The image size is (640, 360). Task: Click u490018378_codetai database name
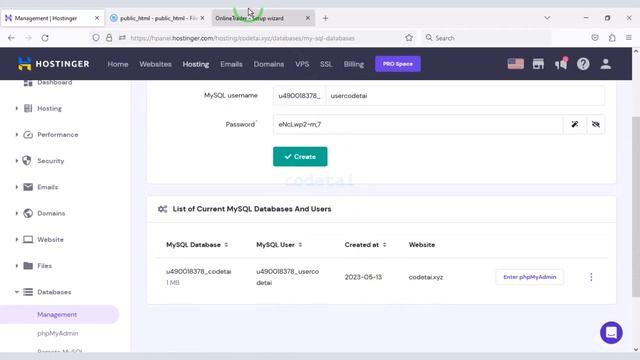198,271
